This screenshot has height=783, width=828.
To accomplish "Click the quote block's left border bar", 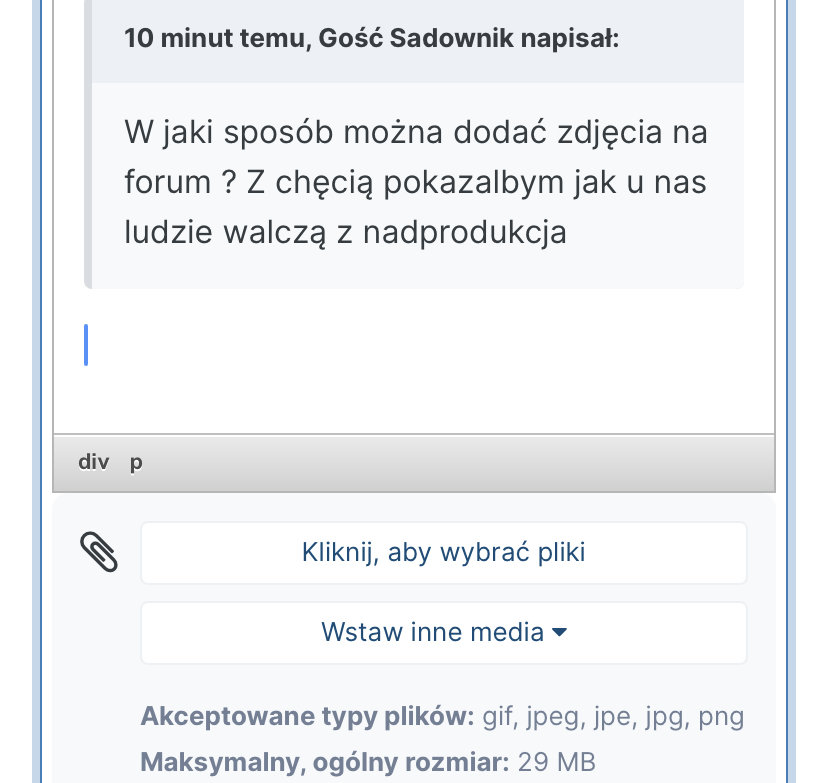I will [x=88, y=186].
